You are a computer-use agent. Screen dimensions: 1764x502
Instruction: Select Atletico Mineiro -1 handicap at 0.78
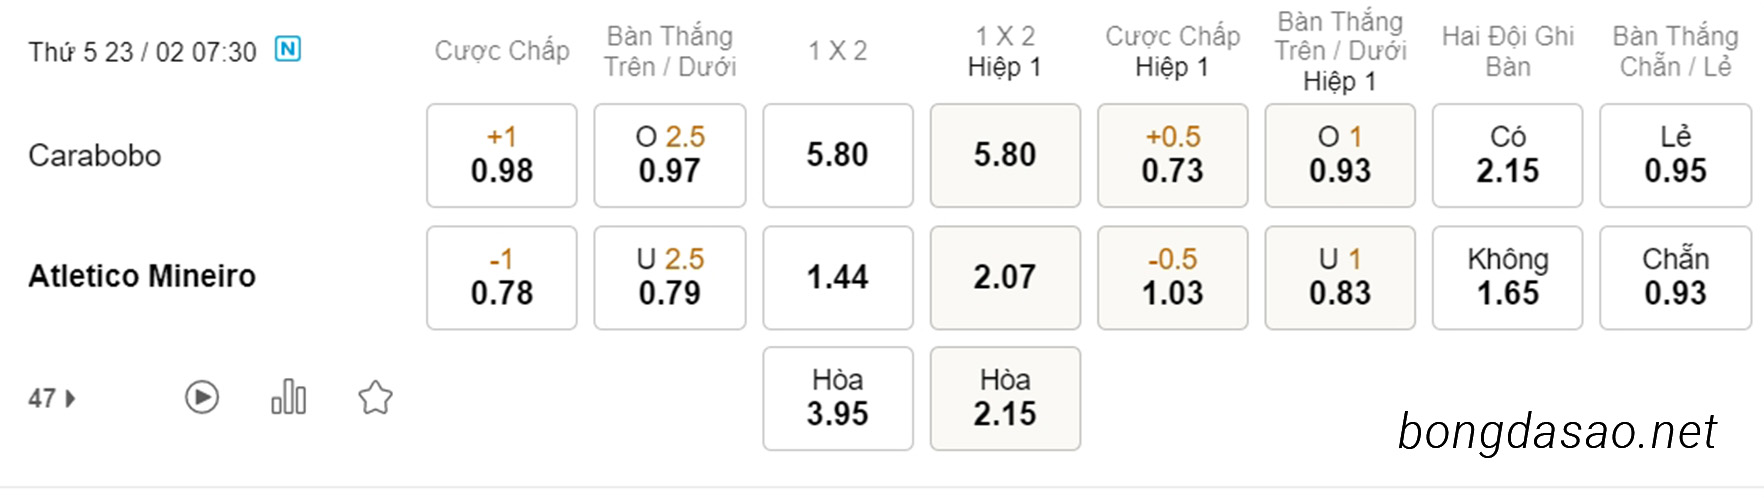coord(502,277)
